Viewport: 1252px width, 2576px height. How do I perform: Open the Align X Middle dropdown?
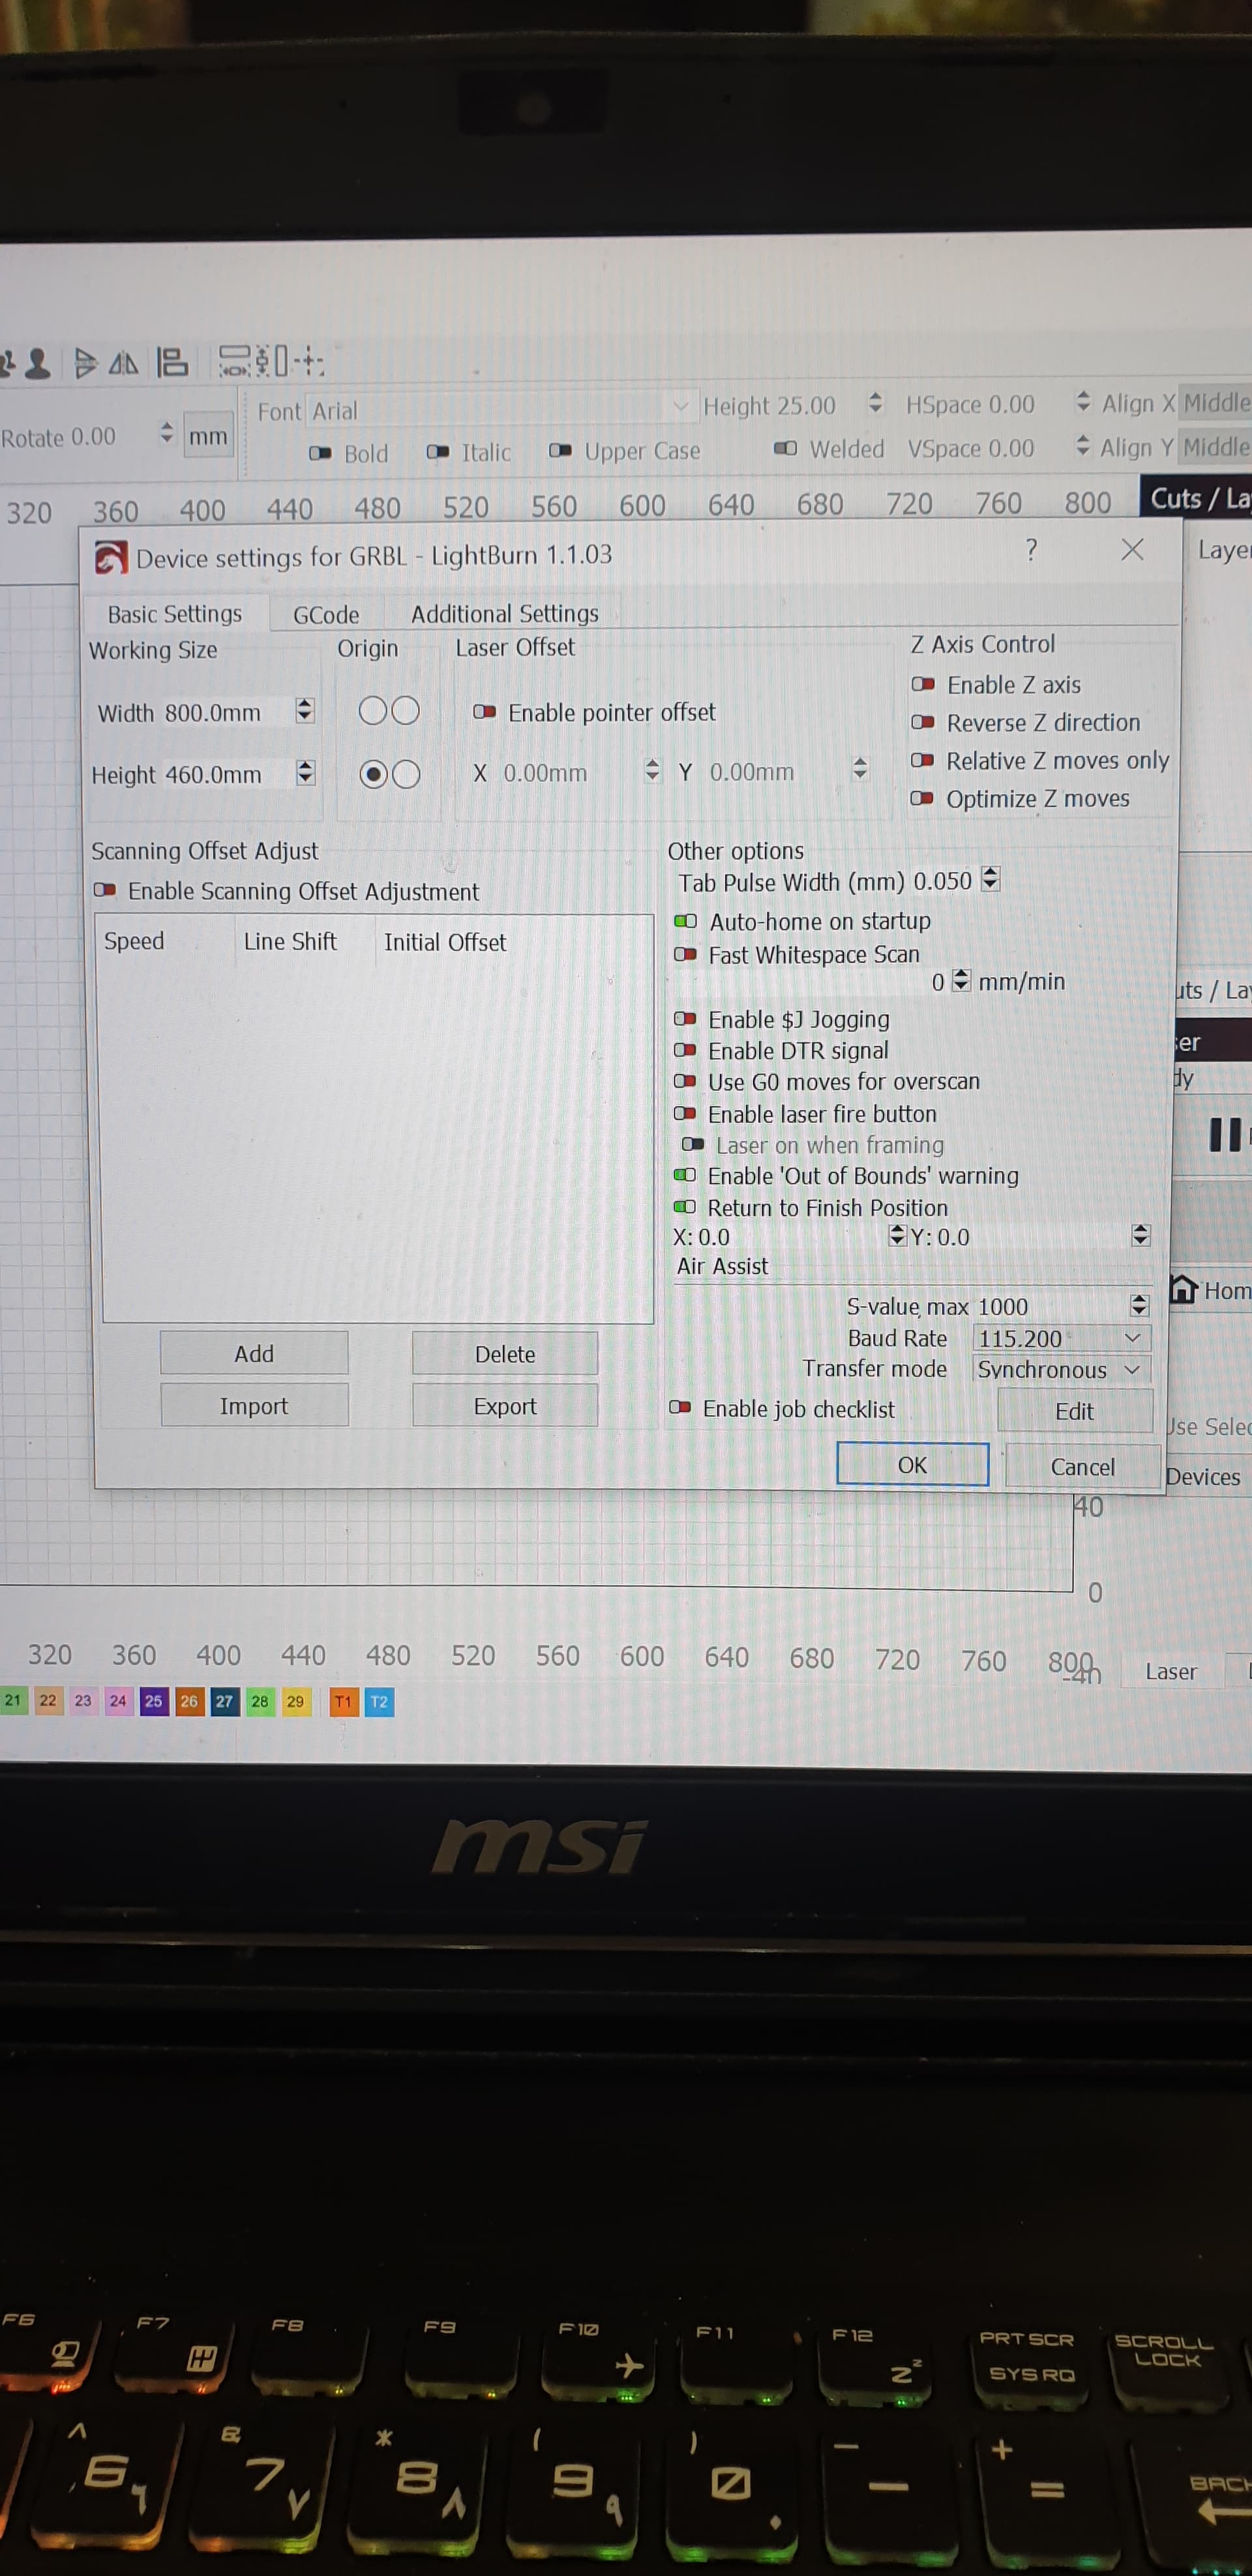pos(1216,403)
